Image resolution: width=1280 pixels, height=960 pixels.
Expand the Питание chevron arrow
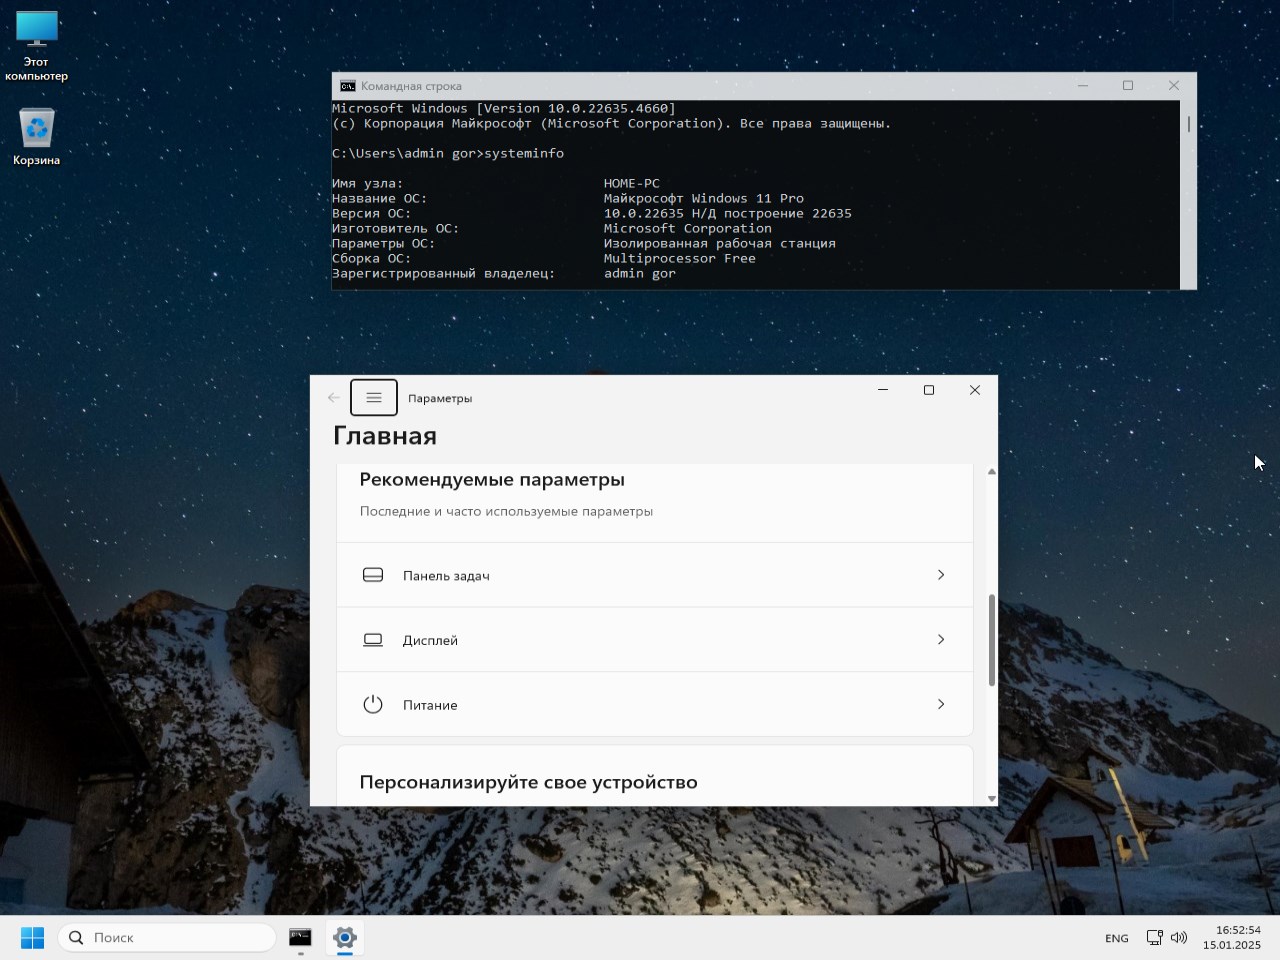tap(940, 705)
